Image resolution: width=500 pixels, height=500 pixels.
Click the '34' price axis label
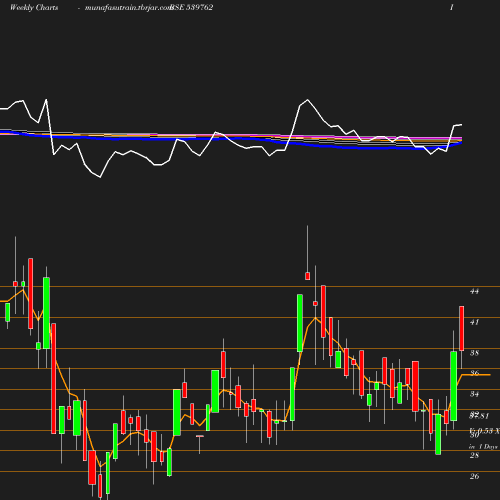(474, 394)
